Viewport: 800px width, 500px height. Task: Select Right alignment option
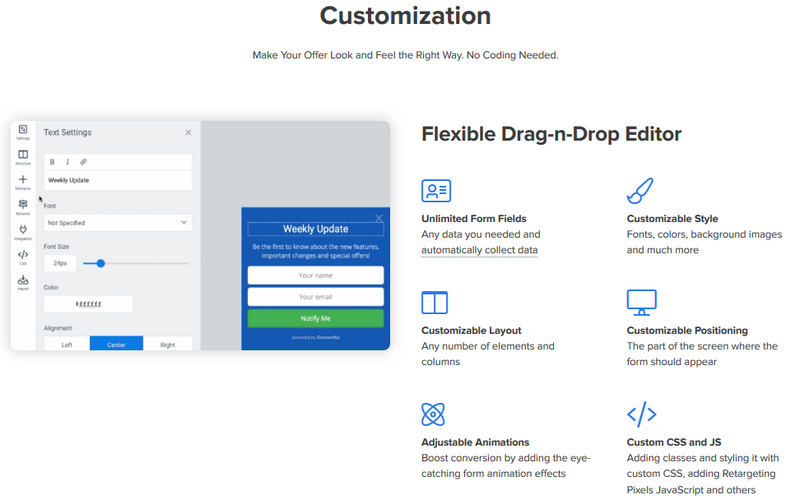coord(168,344)
